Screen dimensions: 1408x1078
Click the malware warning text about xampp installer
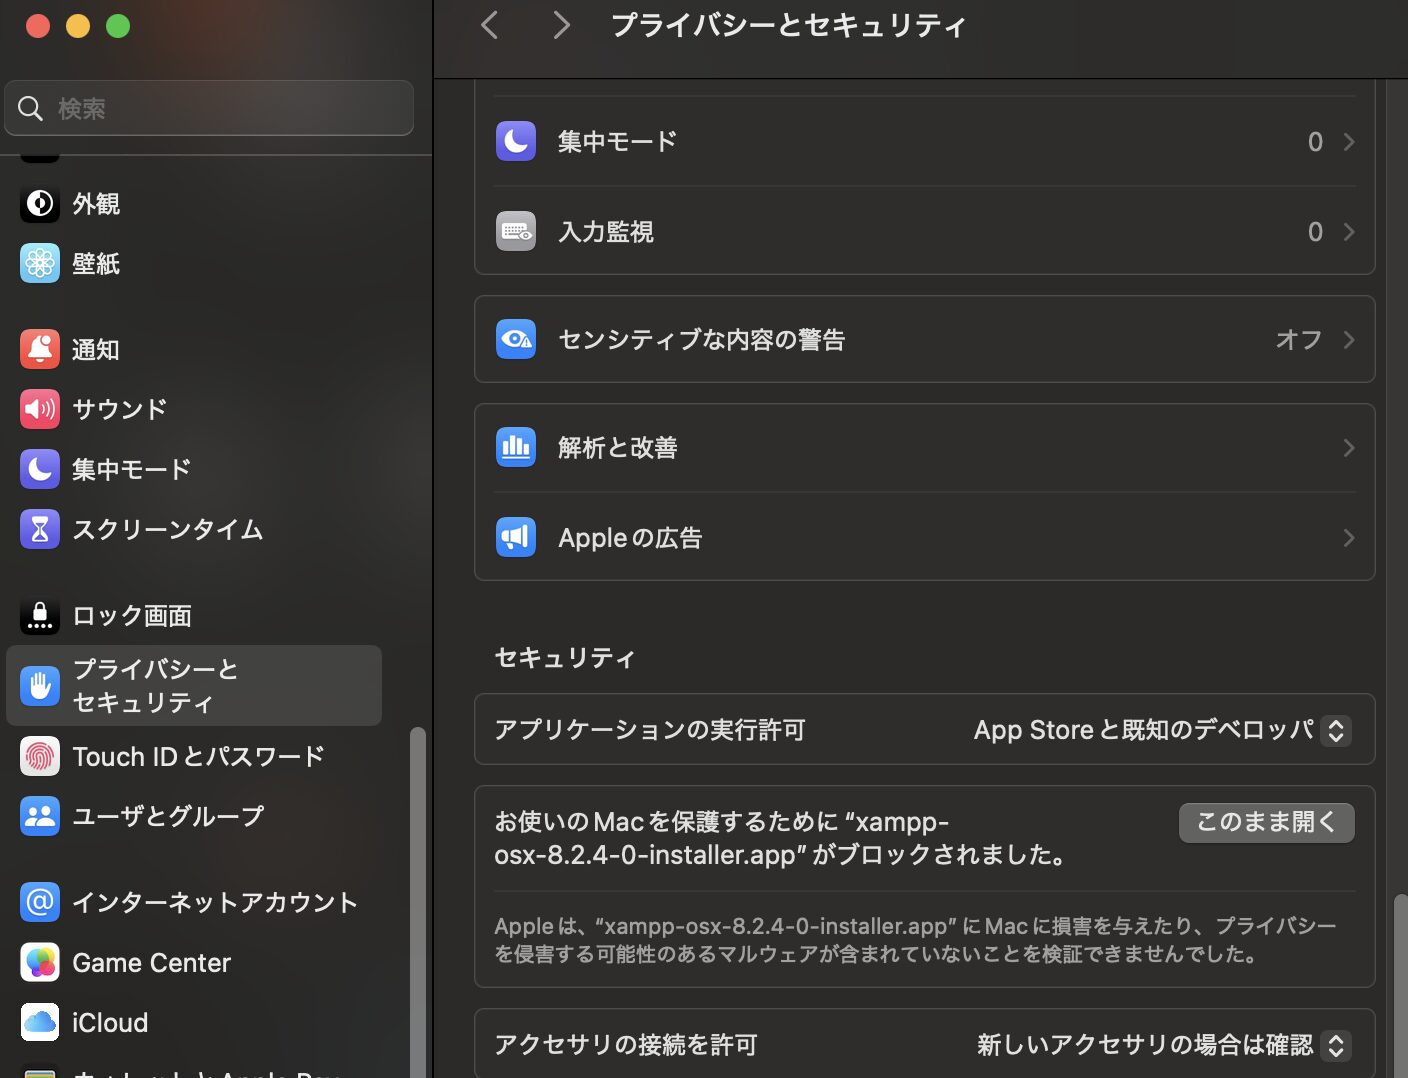point(915,940)
